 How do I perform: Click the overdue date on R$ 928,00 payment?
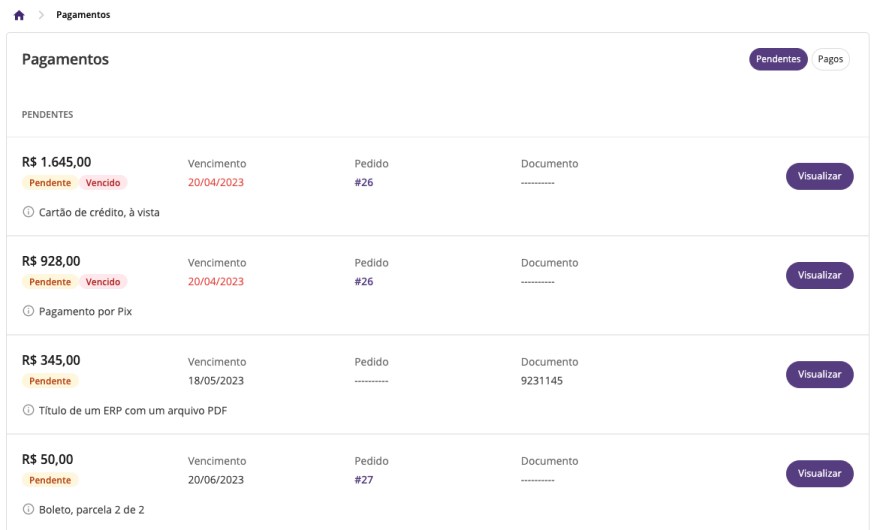point(216,281)
